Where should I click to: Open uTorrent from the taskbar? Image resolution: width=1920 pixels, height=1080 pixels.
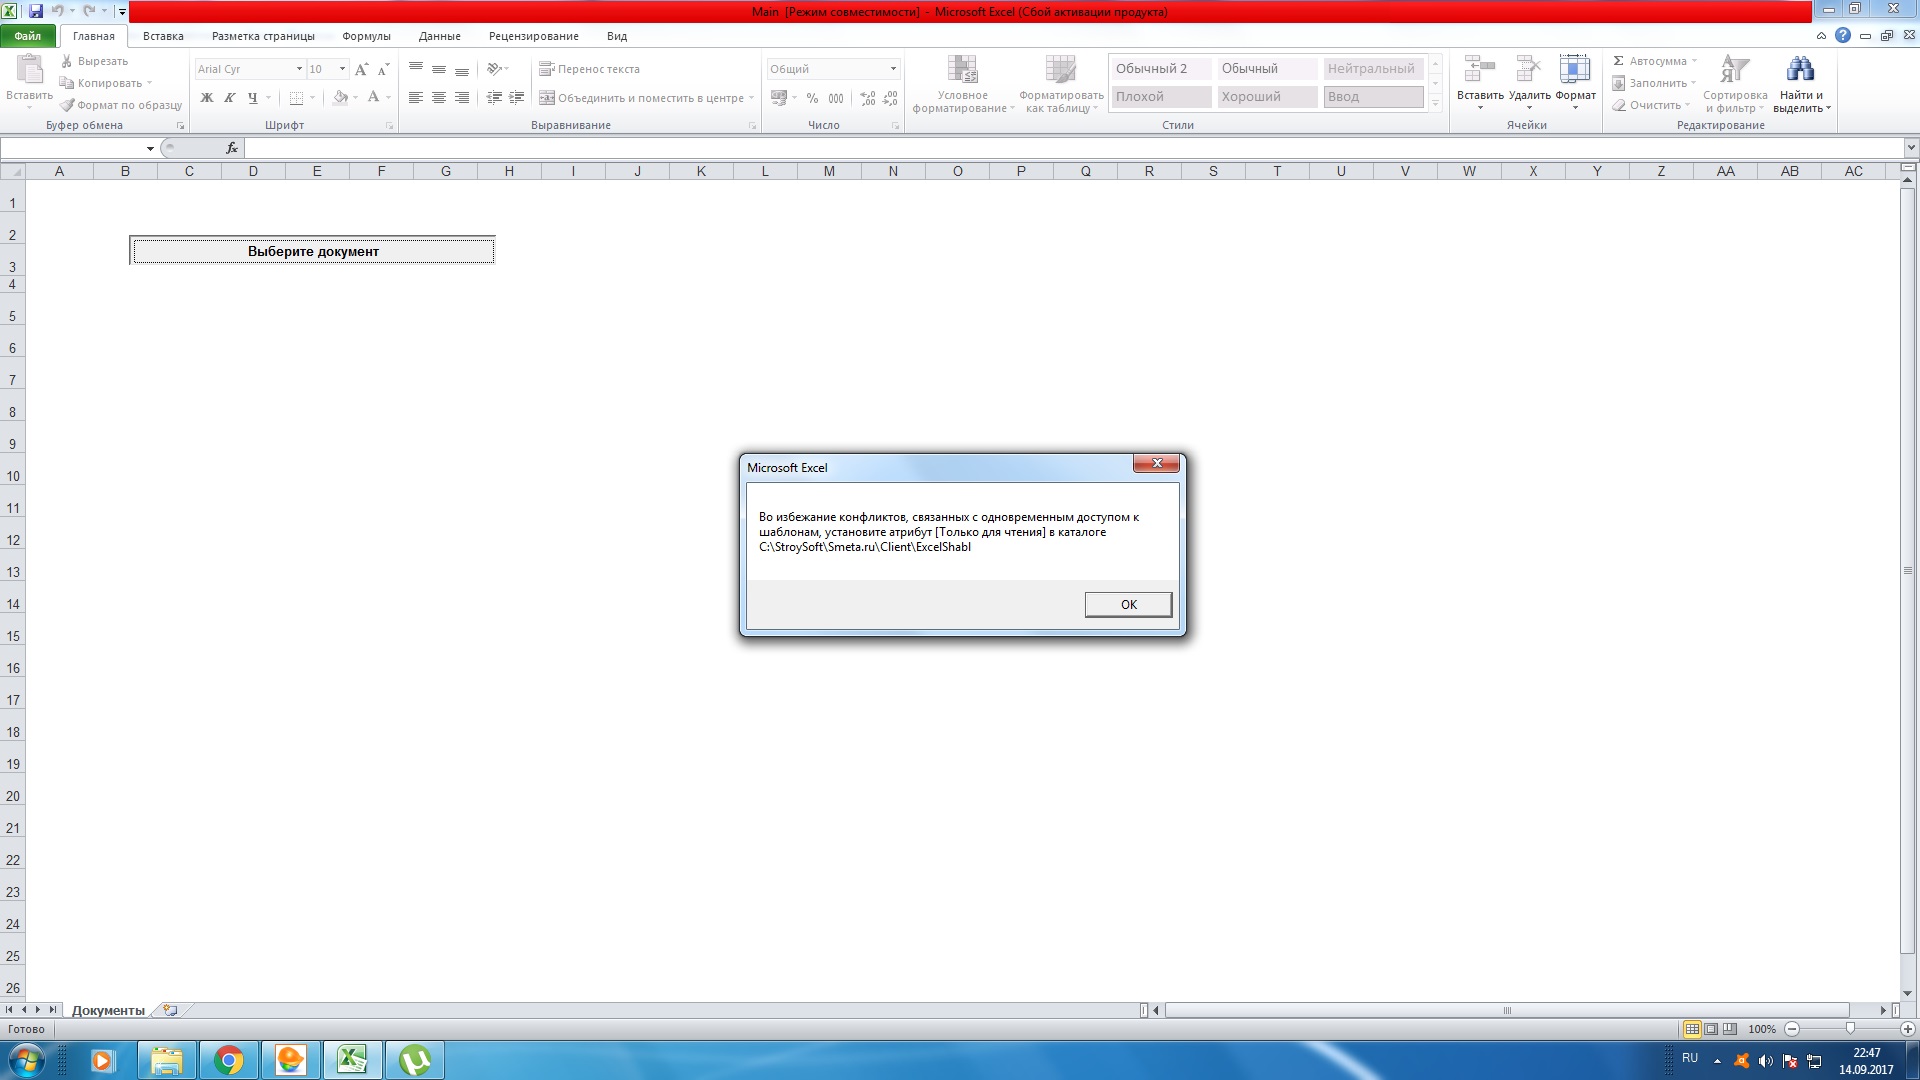click(x=415, y=1060)
